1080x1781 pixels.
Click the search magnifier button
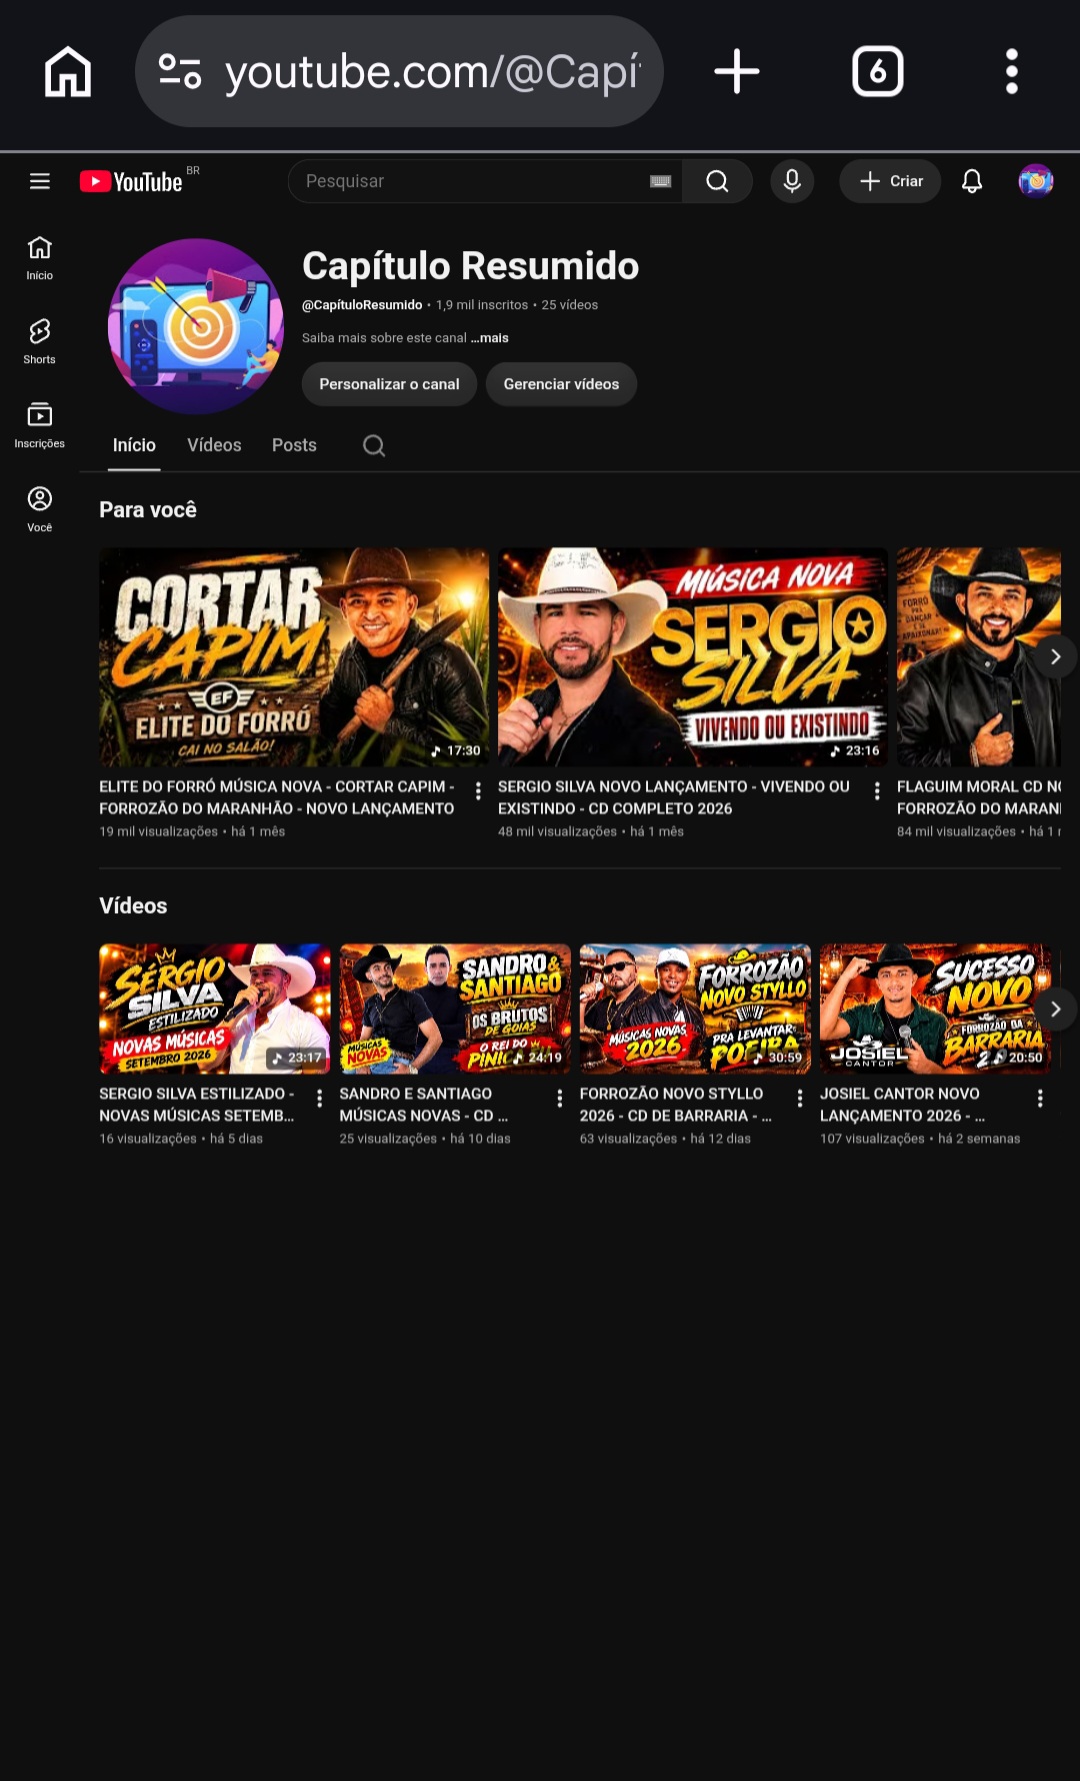tap(717, 181)
